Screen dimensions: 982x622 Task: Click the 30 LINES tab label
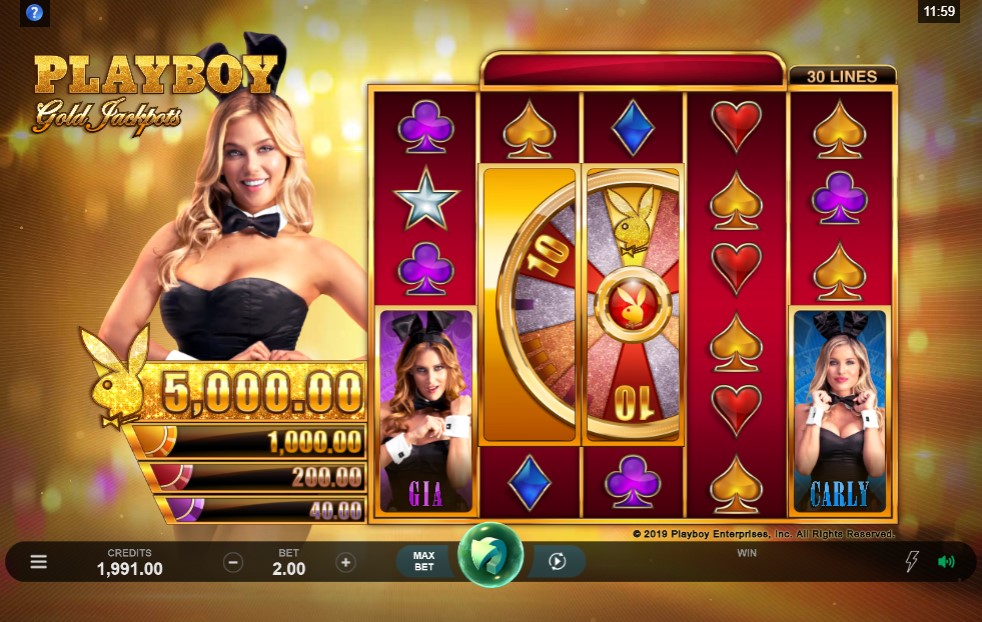[x=842, y=76]
